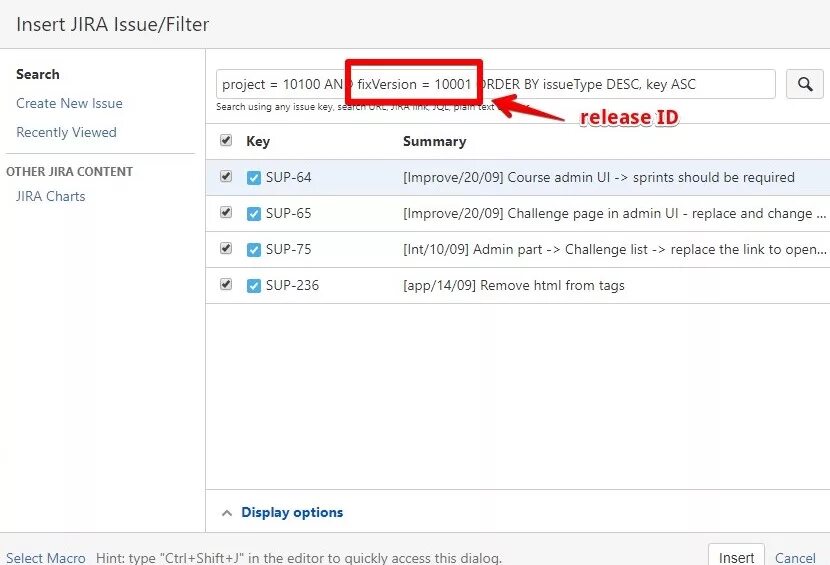Screen dimensions: 830x565
Task: Open Recently Viewed in sidebar
Action: [x=66, y=132]
